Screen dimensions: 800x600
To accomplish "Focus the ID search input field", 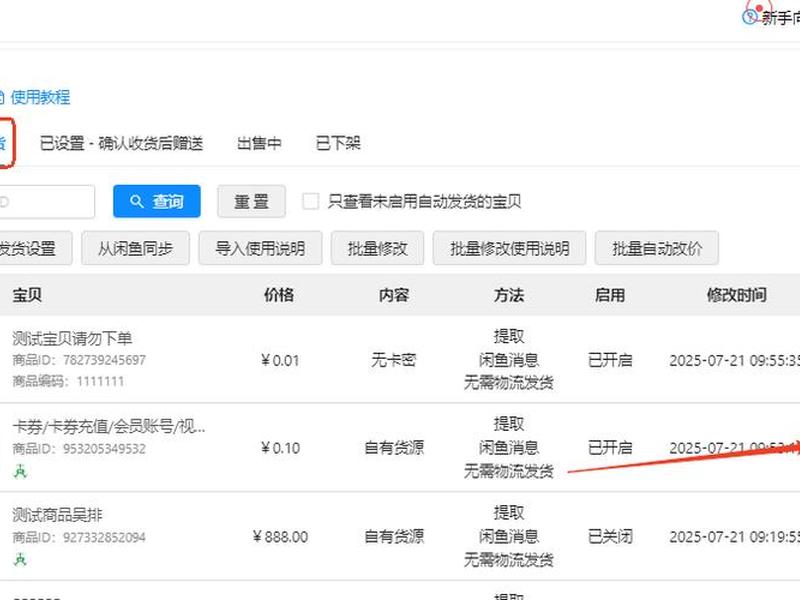I will 46,202.
